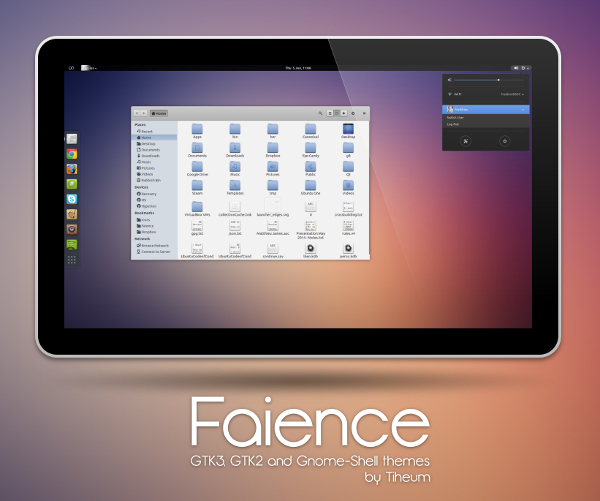Click the power icon in system menu
The image size is (600, 501).
505,141
